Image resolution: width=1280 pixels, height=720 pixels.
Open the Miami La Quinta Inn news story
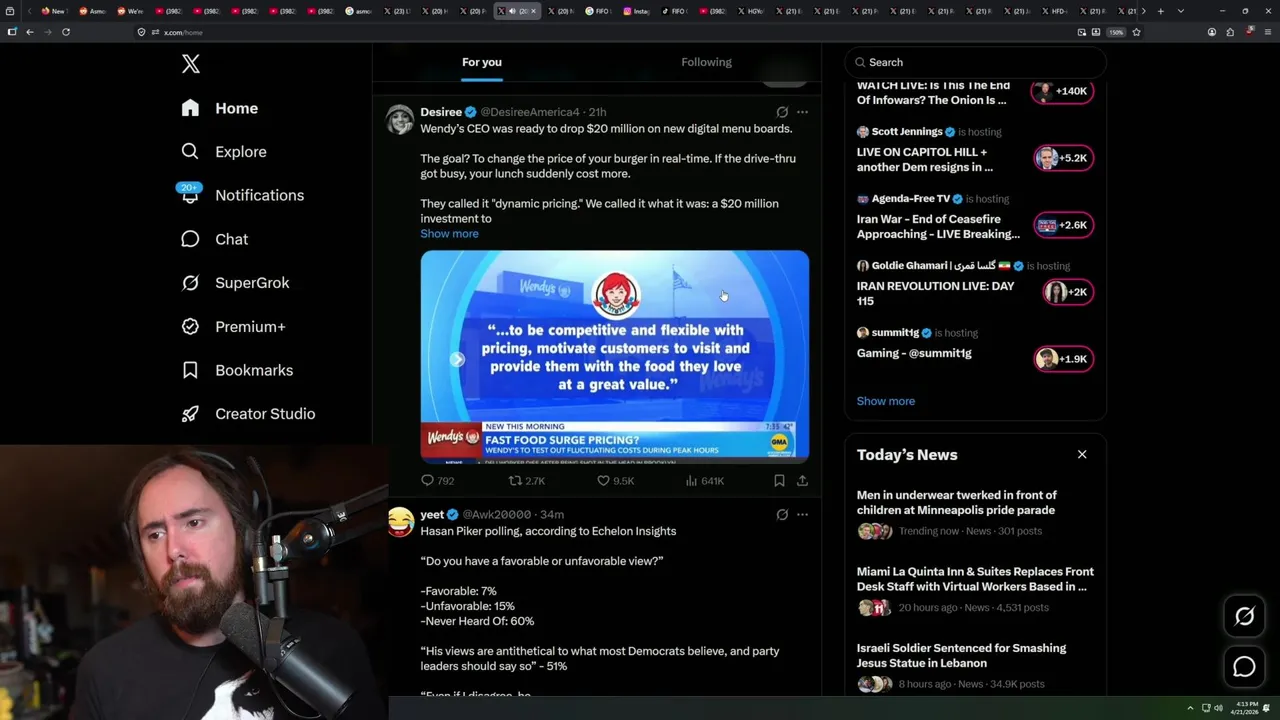click(x=975, y=579)
